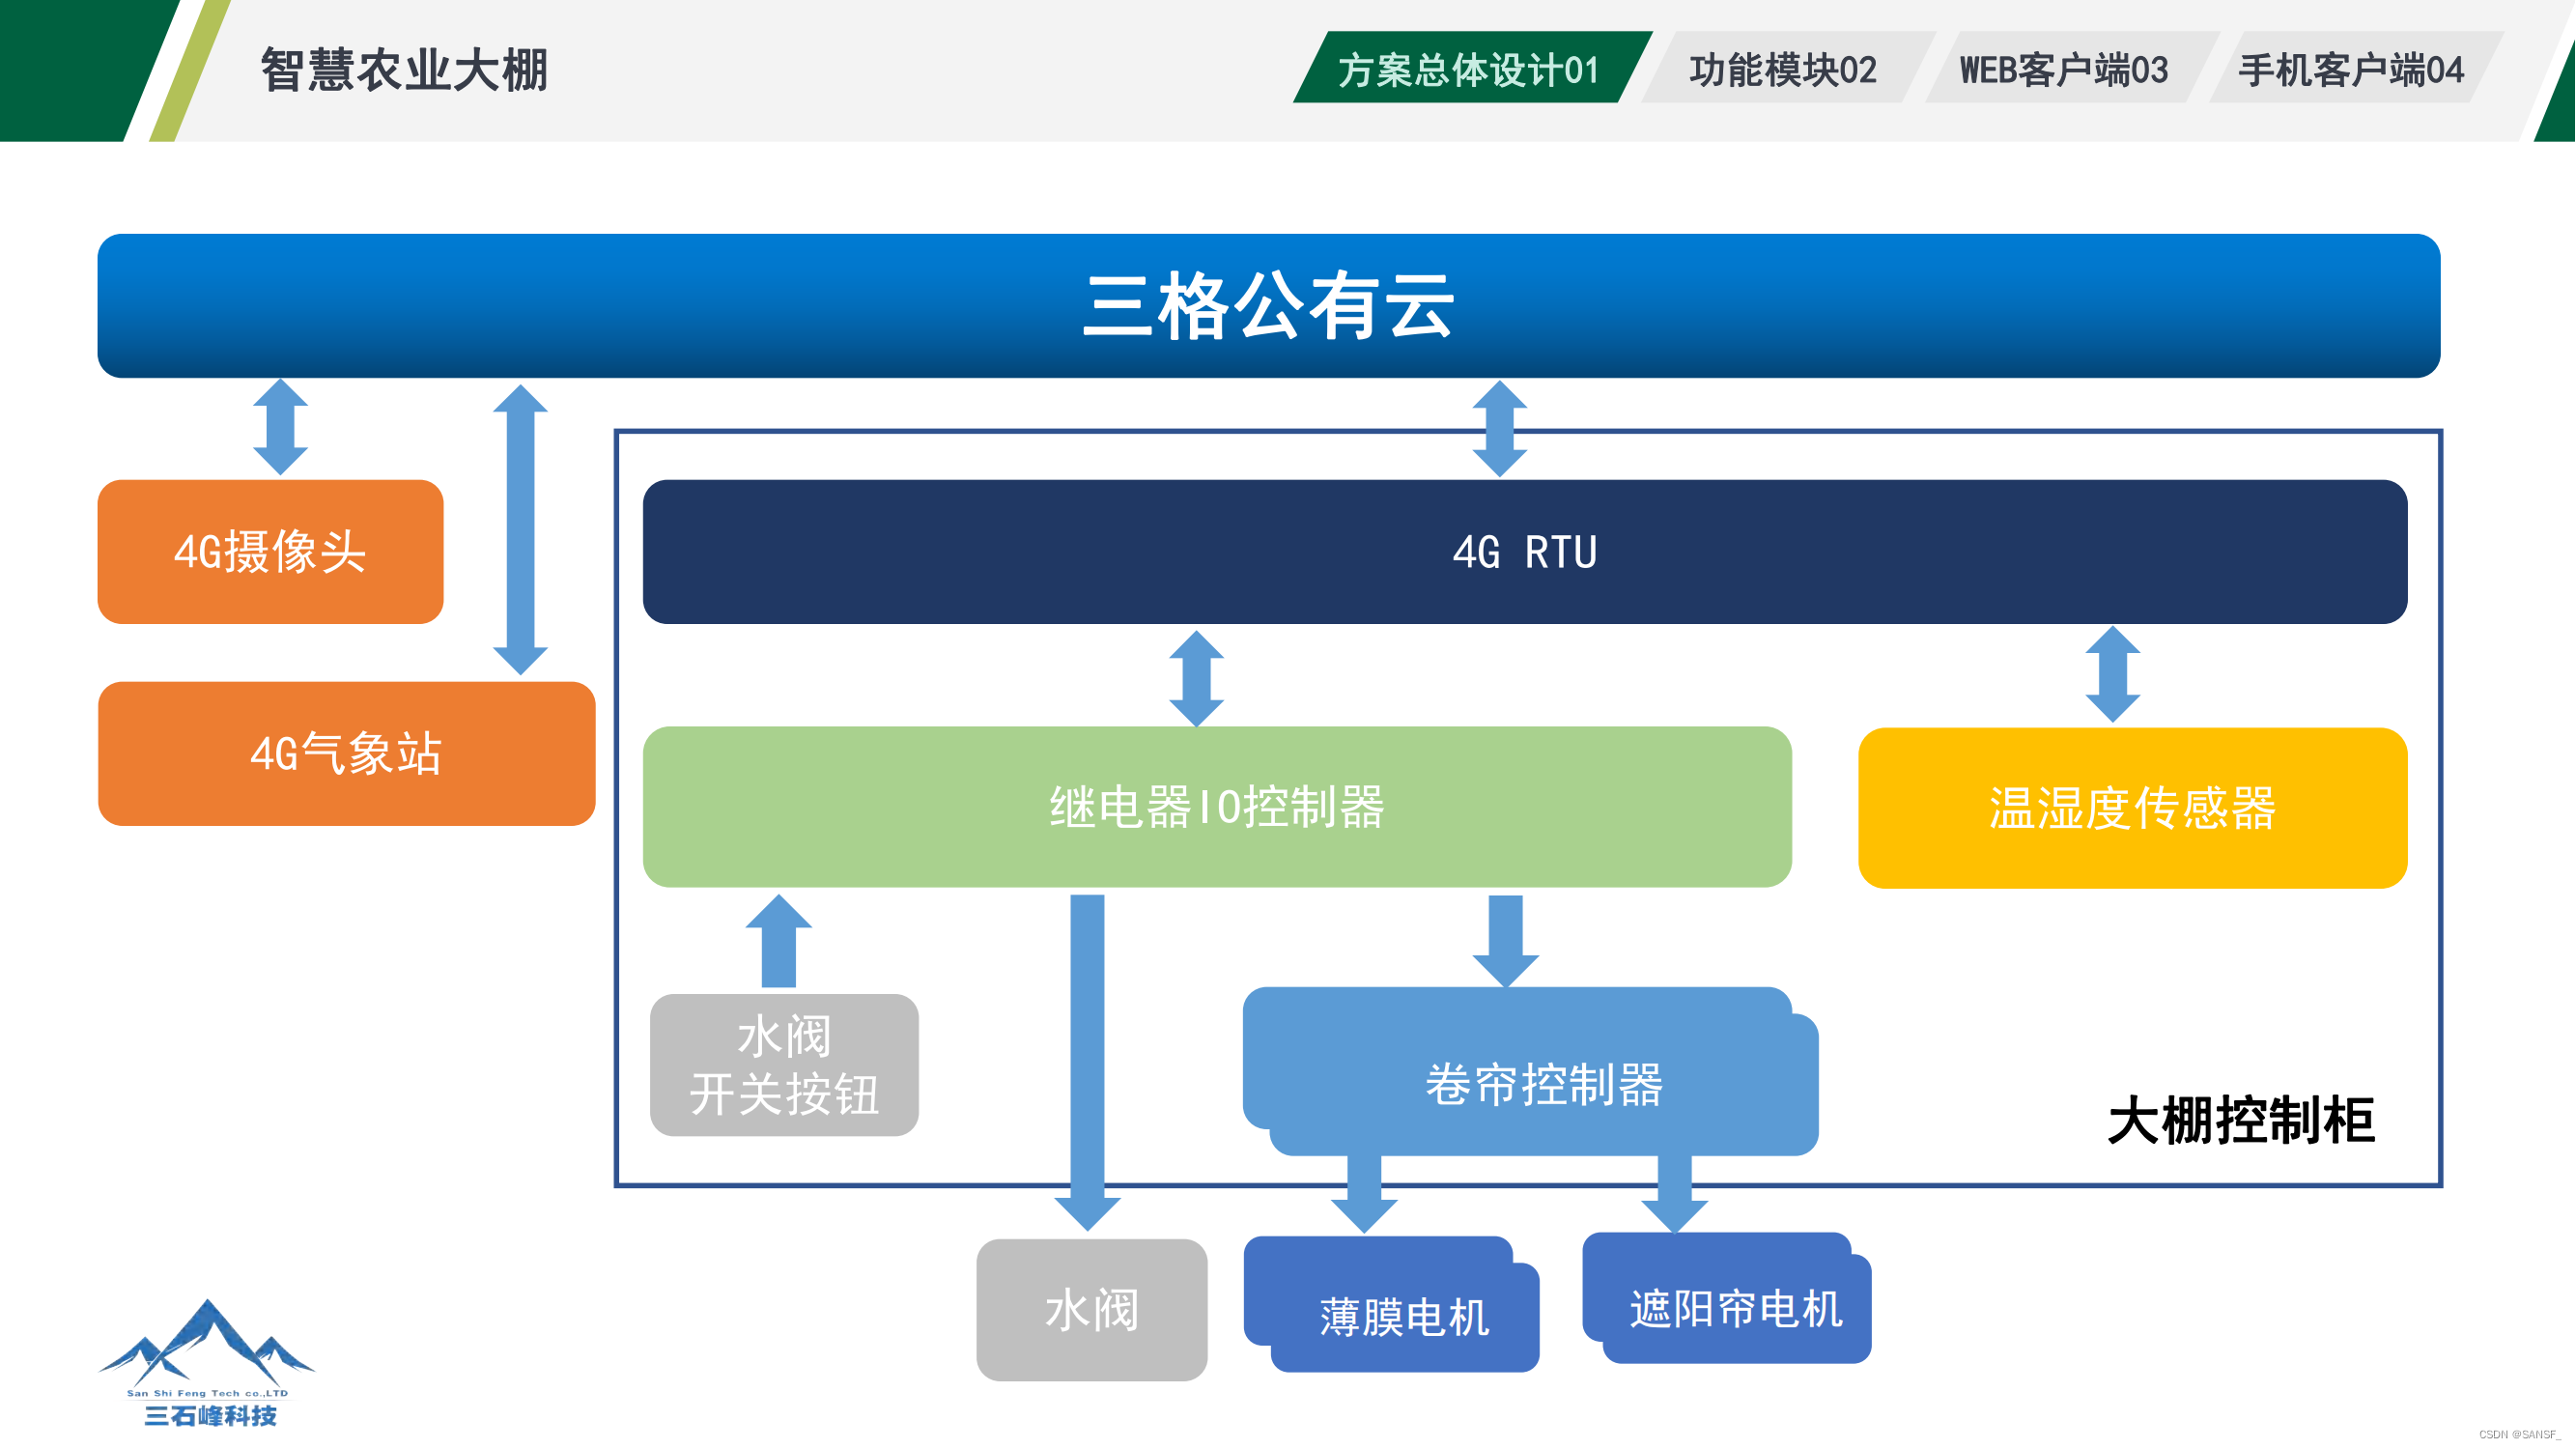Click the 遮阳帘电机 block

coord(1735,1308)
